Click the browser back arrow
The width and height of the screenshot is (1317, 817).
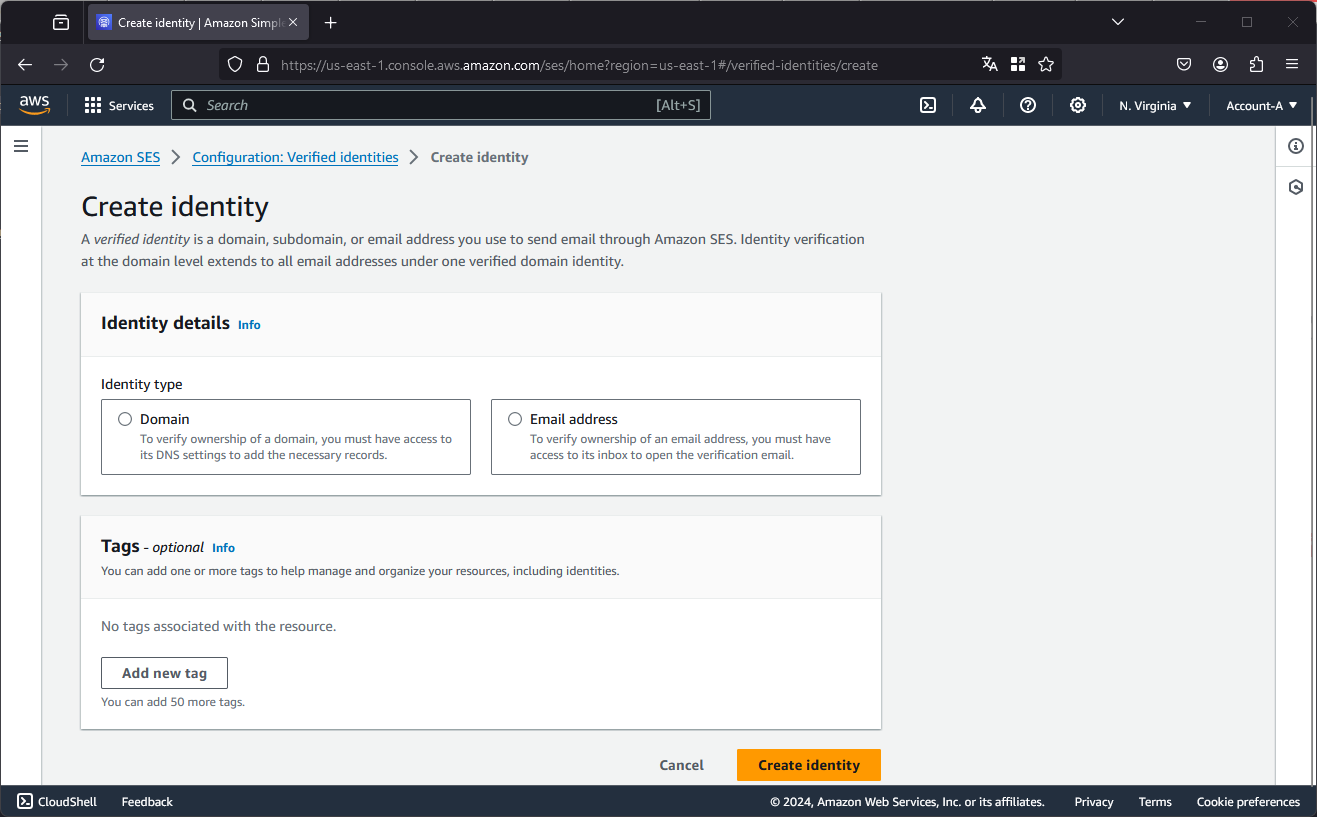(25, 64)
